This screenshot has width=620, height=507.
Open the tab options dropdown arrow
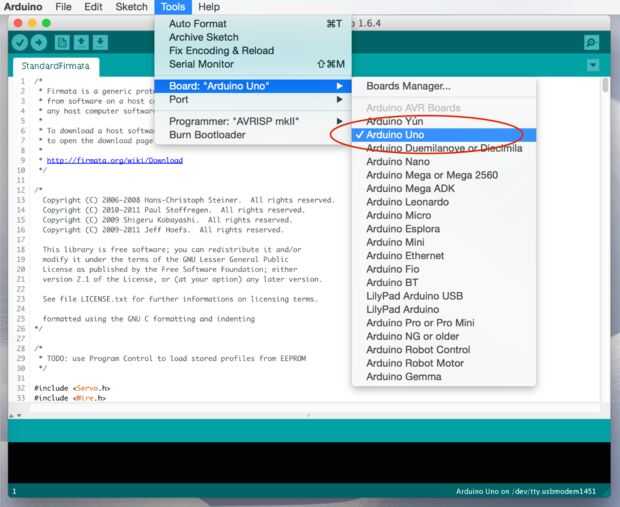[593, 65]
